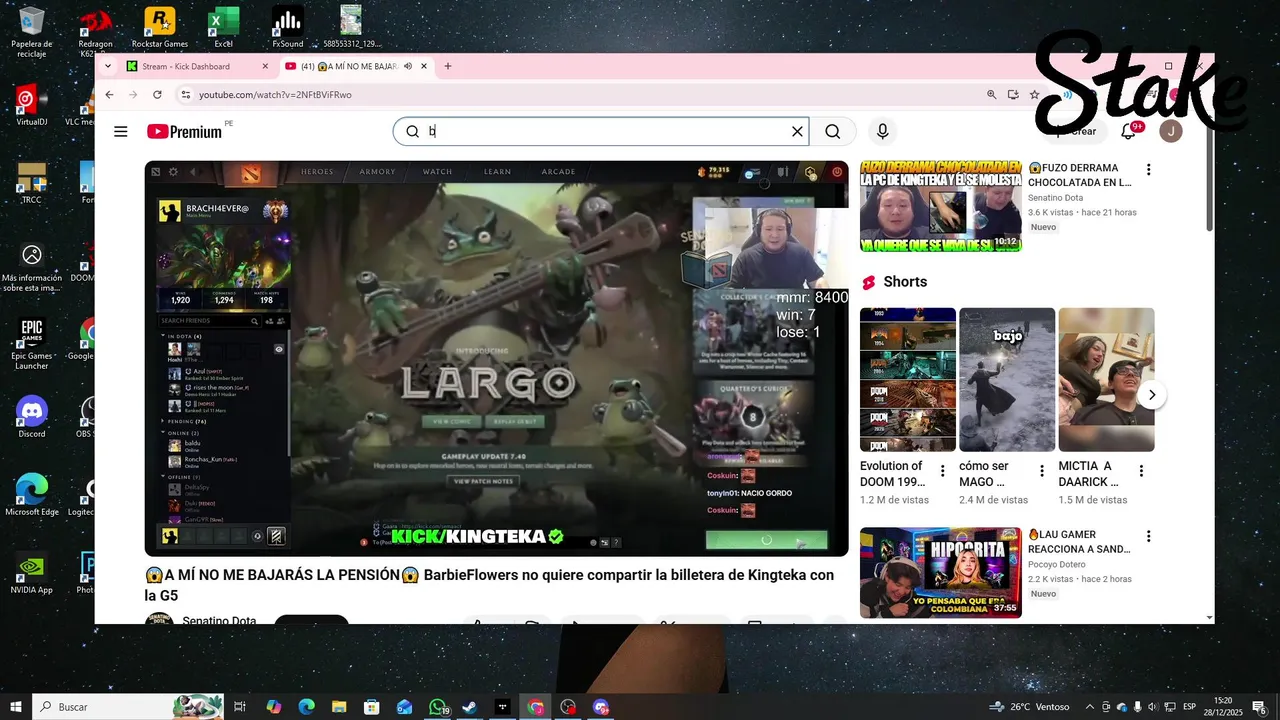
Task: Open the YouTube hamburger guide menu
Action: tap(121, 131)
